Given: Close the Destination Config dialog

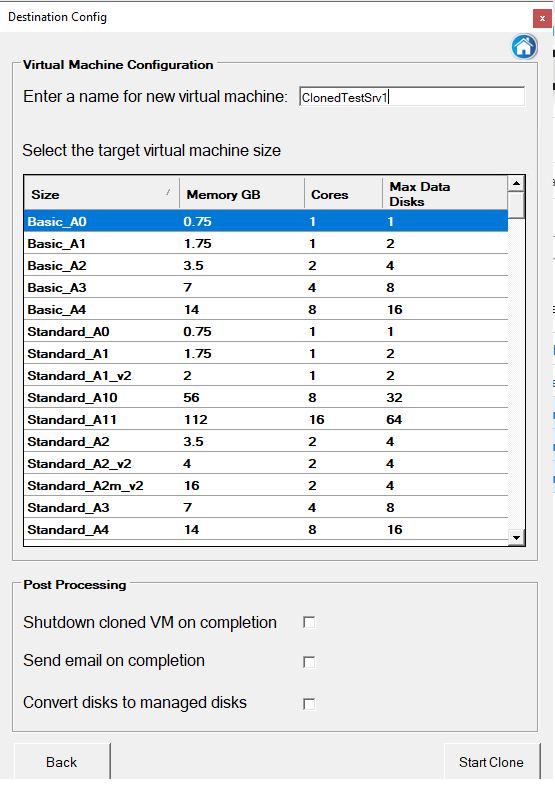Looking at the screenshot, I should coord(542,19).
